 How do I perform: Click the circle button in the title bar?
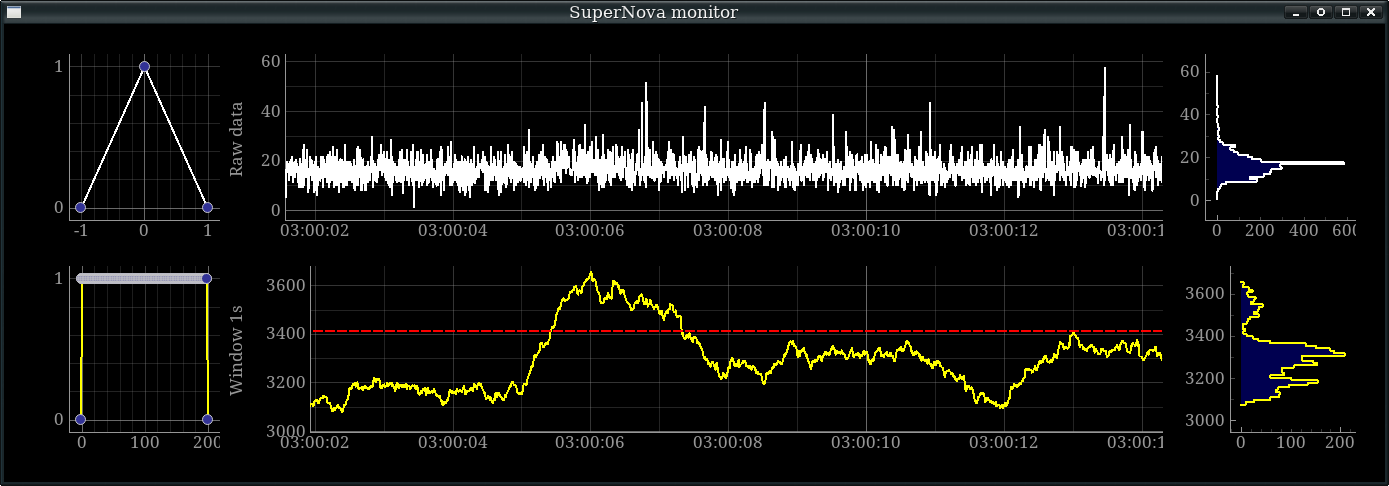pyautogui.click(x=1321, y=12)
